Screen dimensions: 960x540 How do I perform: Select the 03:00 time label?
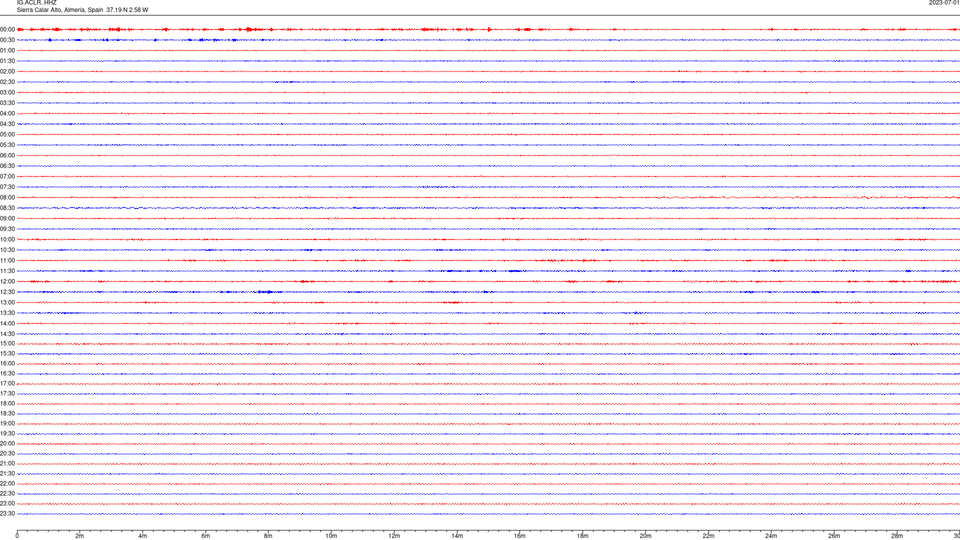tap(7, 92)
